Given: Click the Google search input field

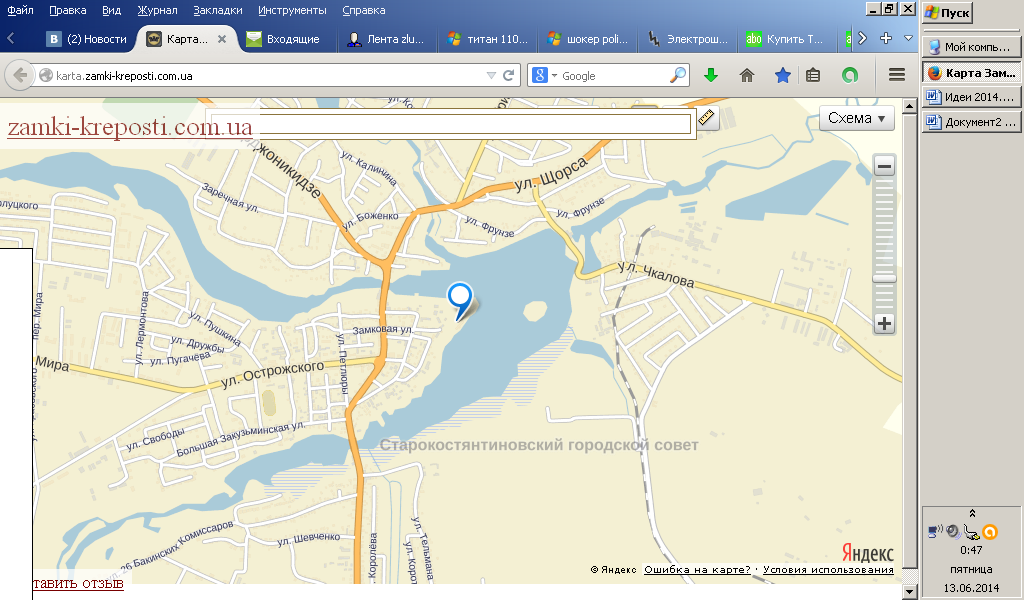Looking at the screenshot, I should click(x=614, y=76).
